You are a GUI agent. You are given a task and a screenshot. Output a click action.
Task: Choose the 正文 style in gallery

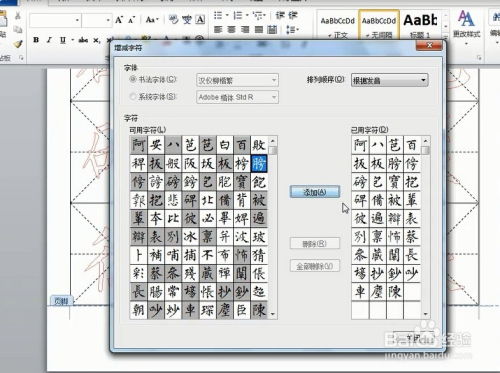338,25
